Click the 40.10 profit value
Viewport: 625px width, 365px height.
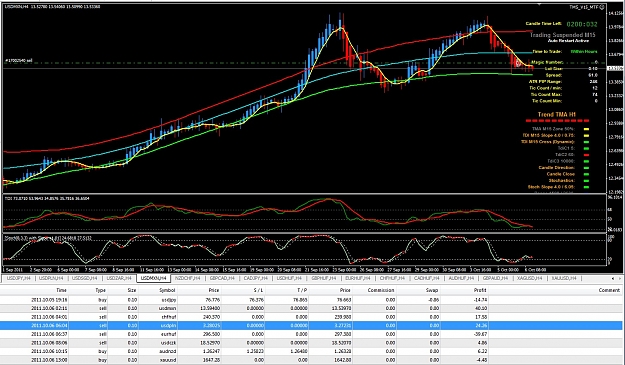pyautogui.click(x=482, y=308)
